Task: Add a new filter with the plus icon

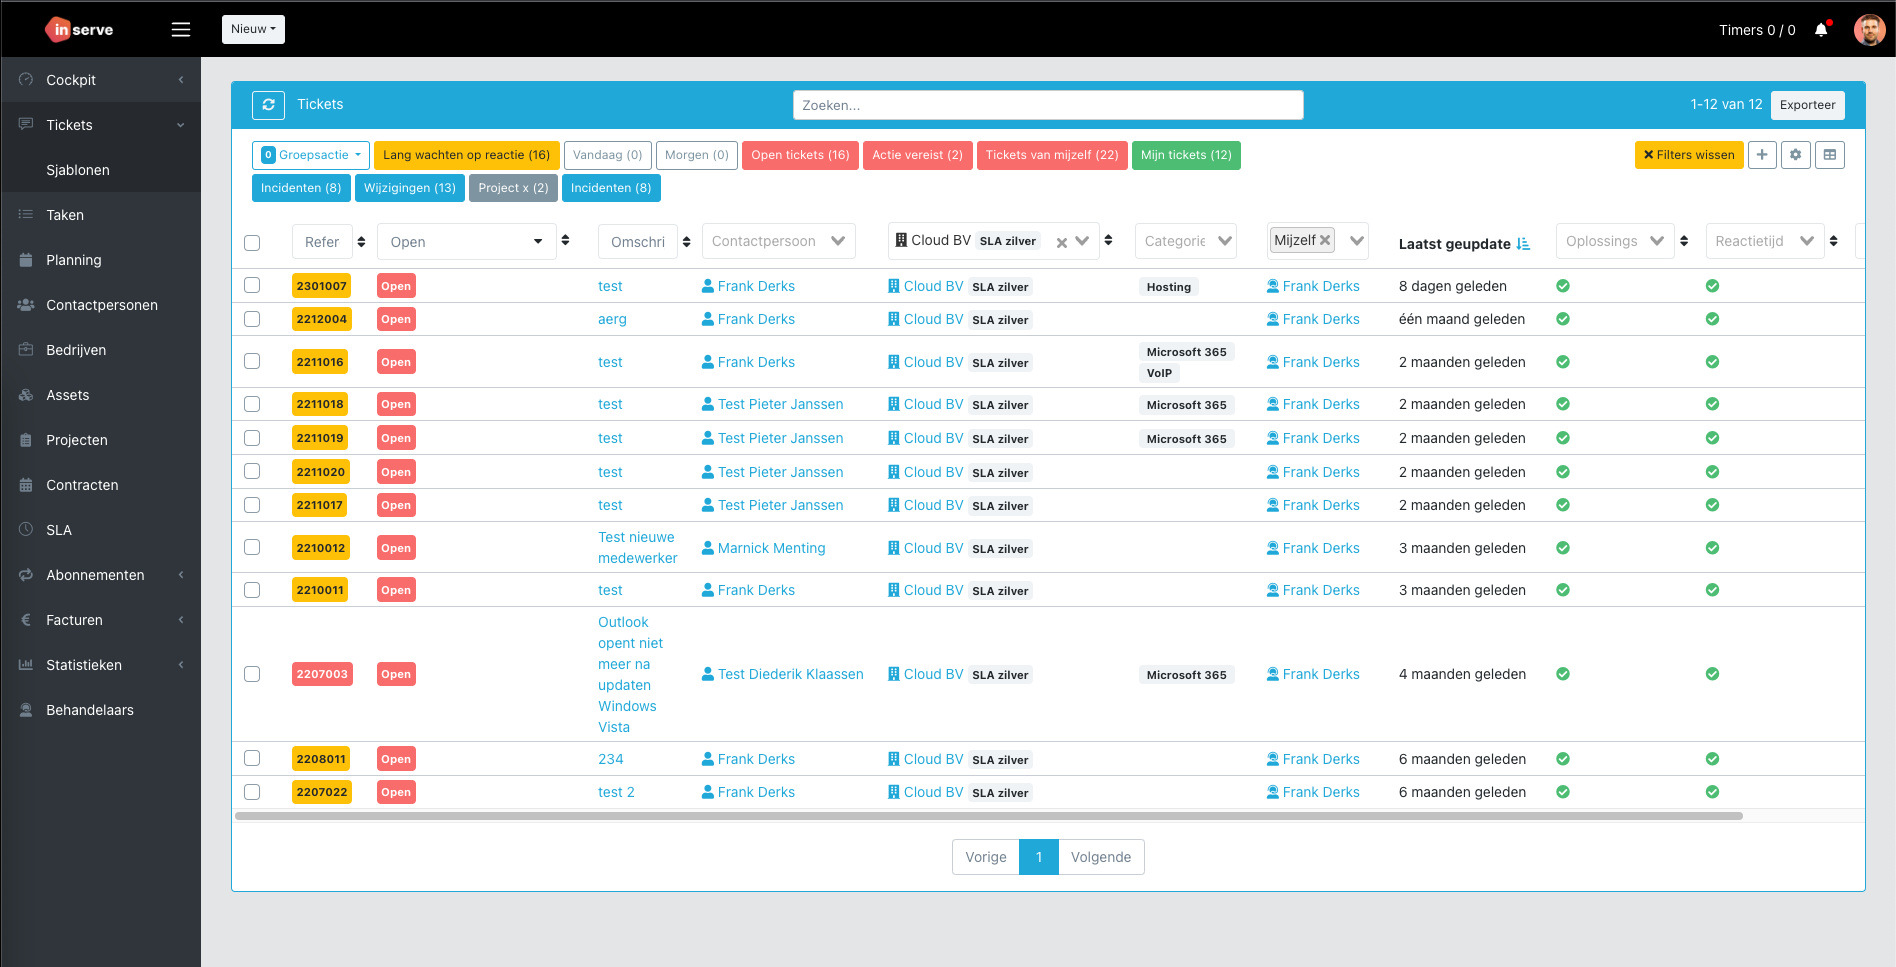Action: [x=1762, y=155]
